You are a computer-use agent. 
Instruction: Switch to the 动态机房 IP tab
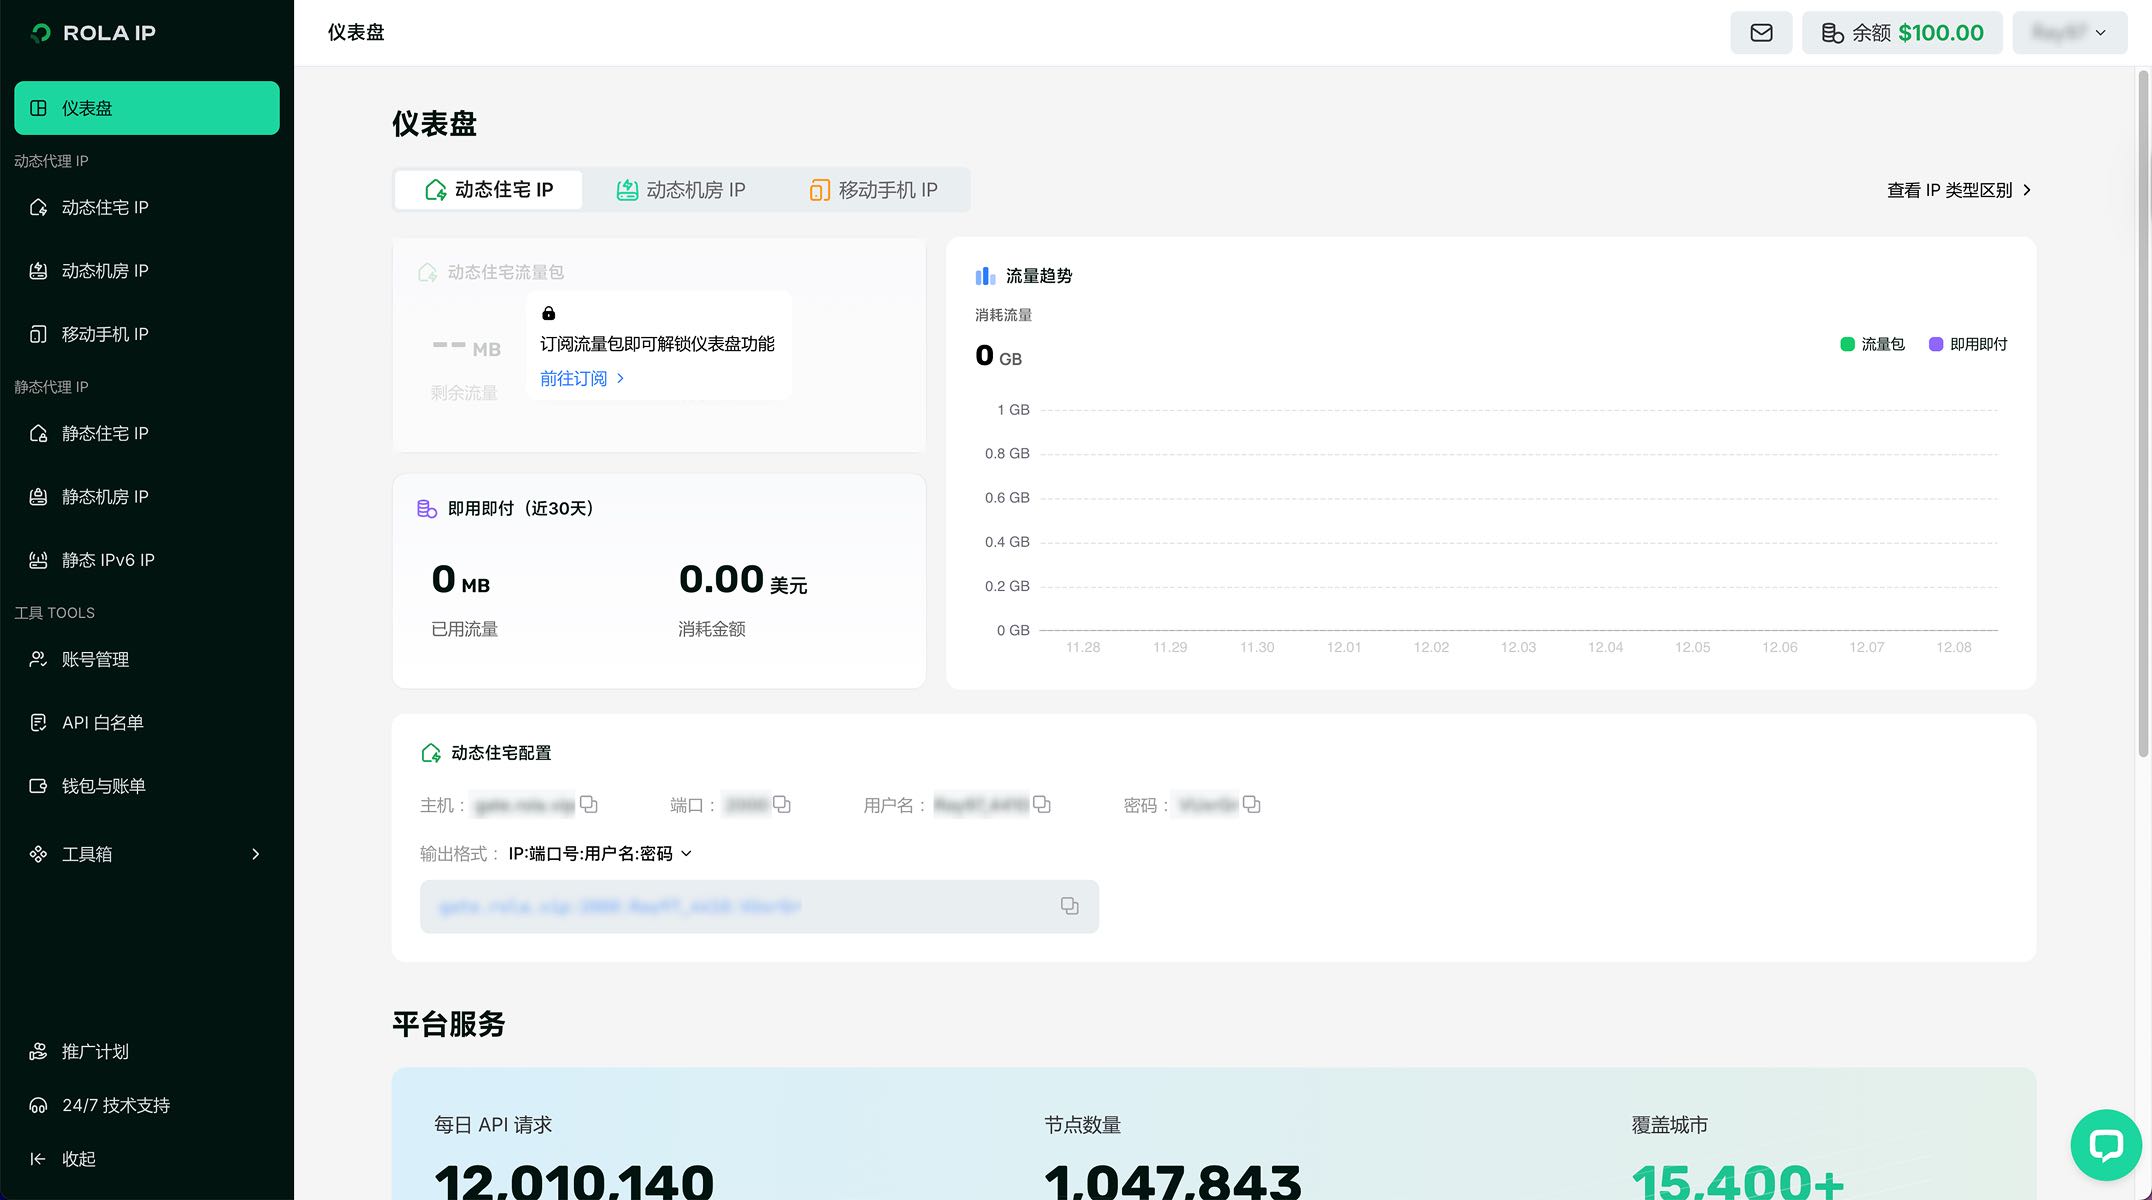tap(681, 190)
